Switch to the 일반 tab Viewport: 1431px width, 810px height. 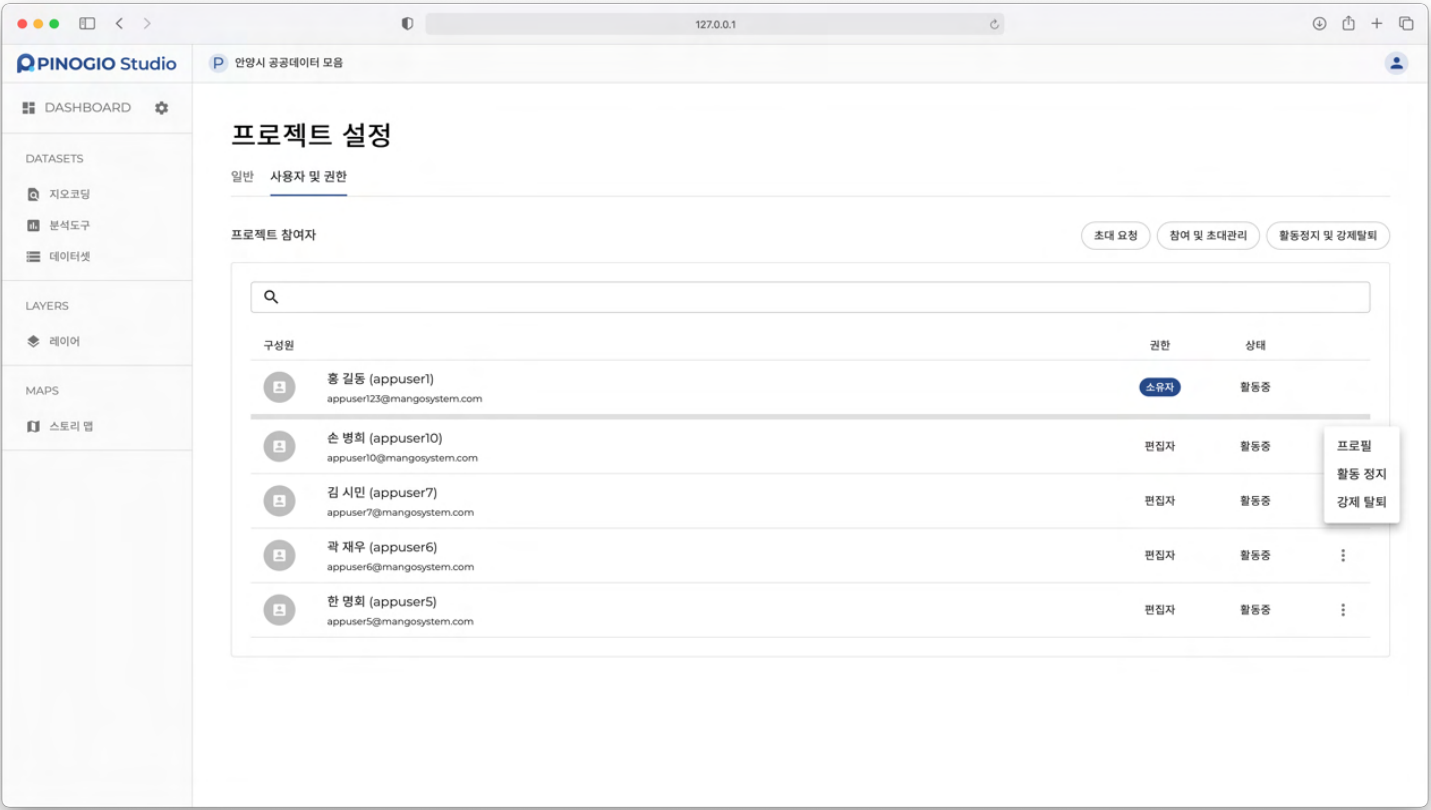point(242,177)
